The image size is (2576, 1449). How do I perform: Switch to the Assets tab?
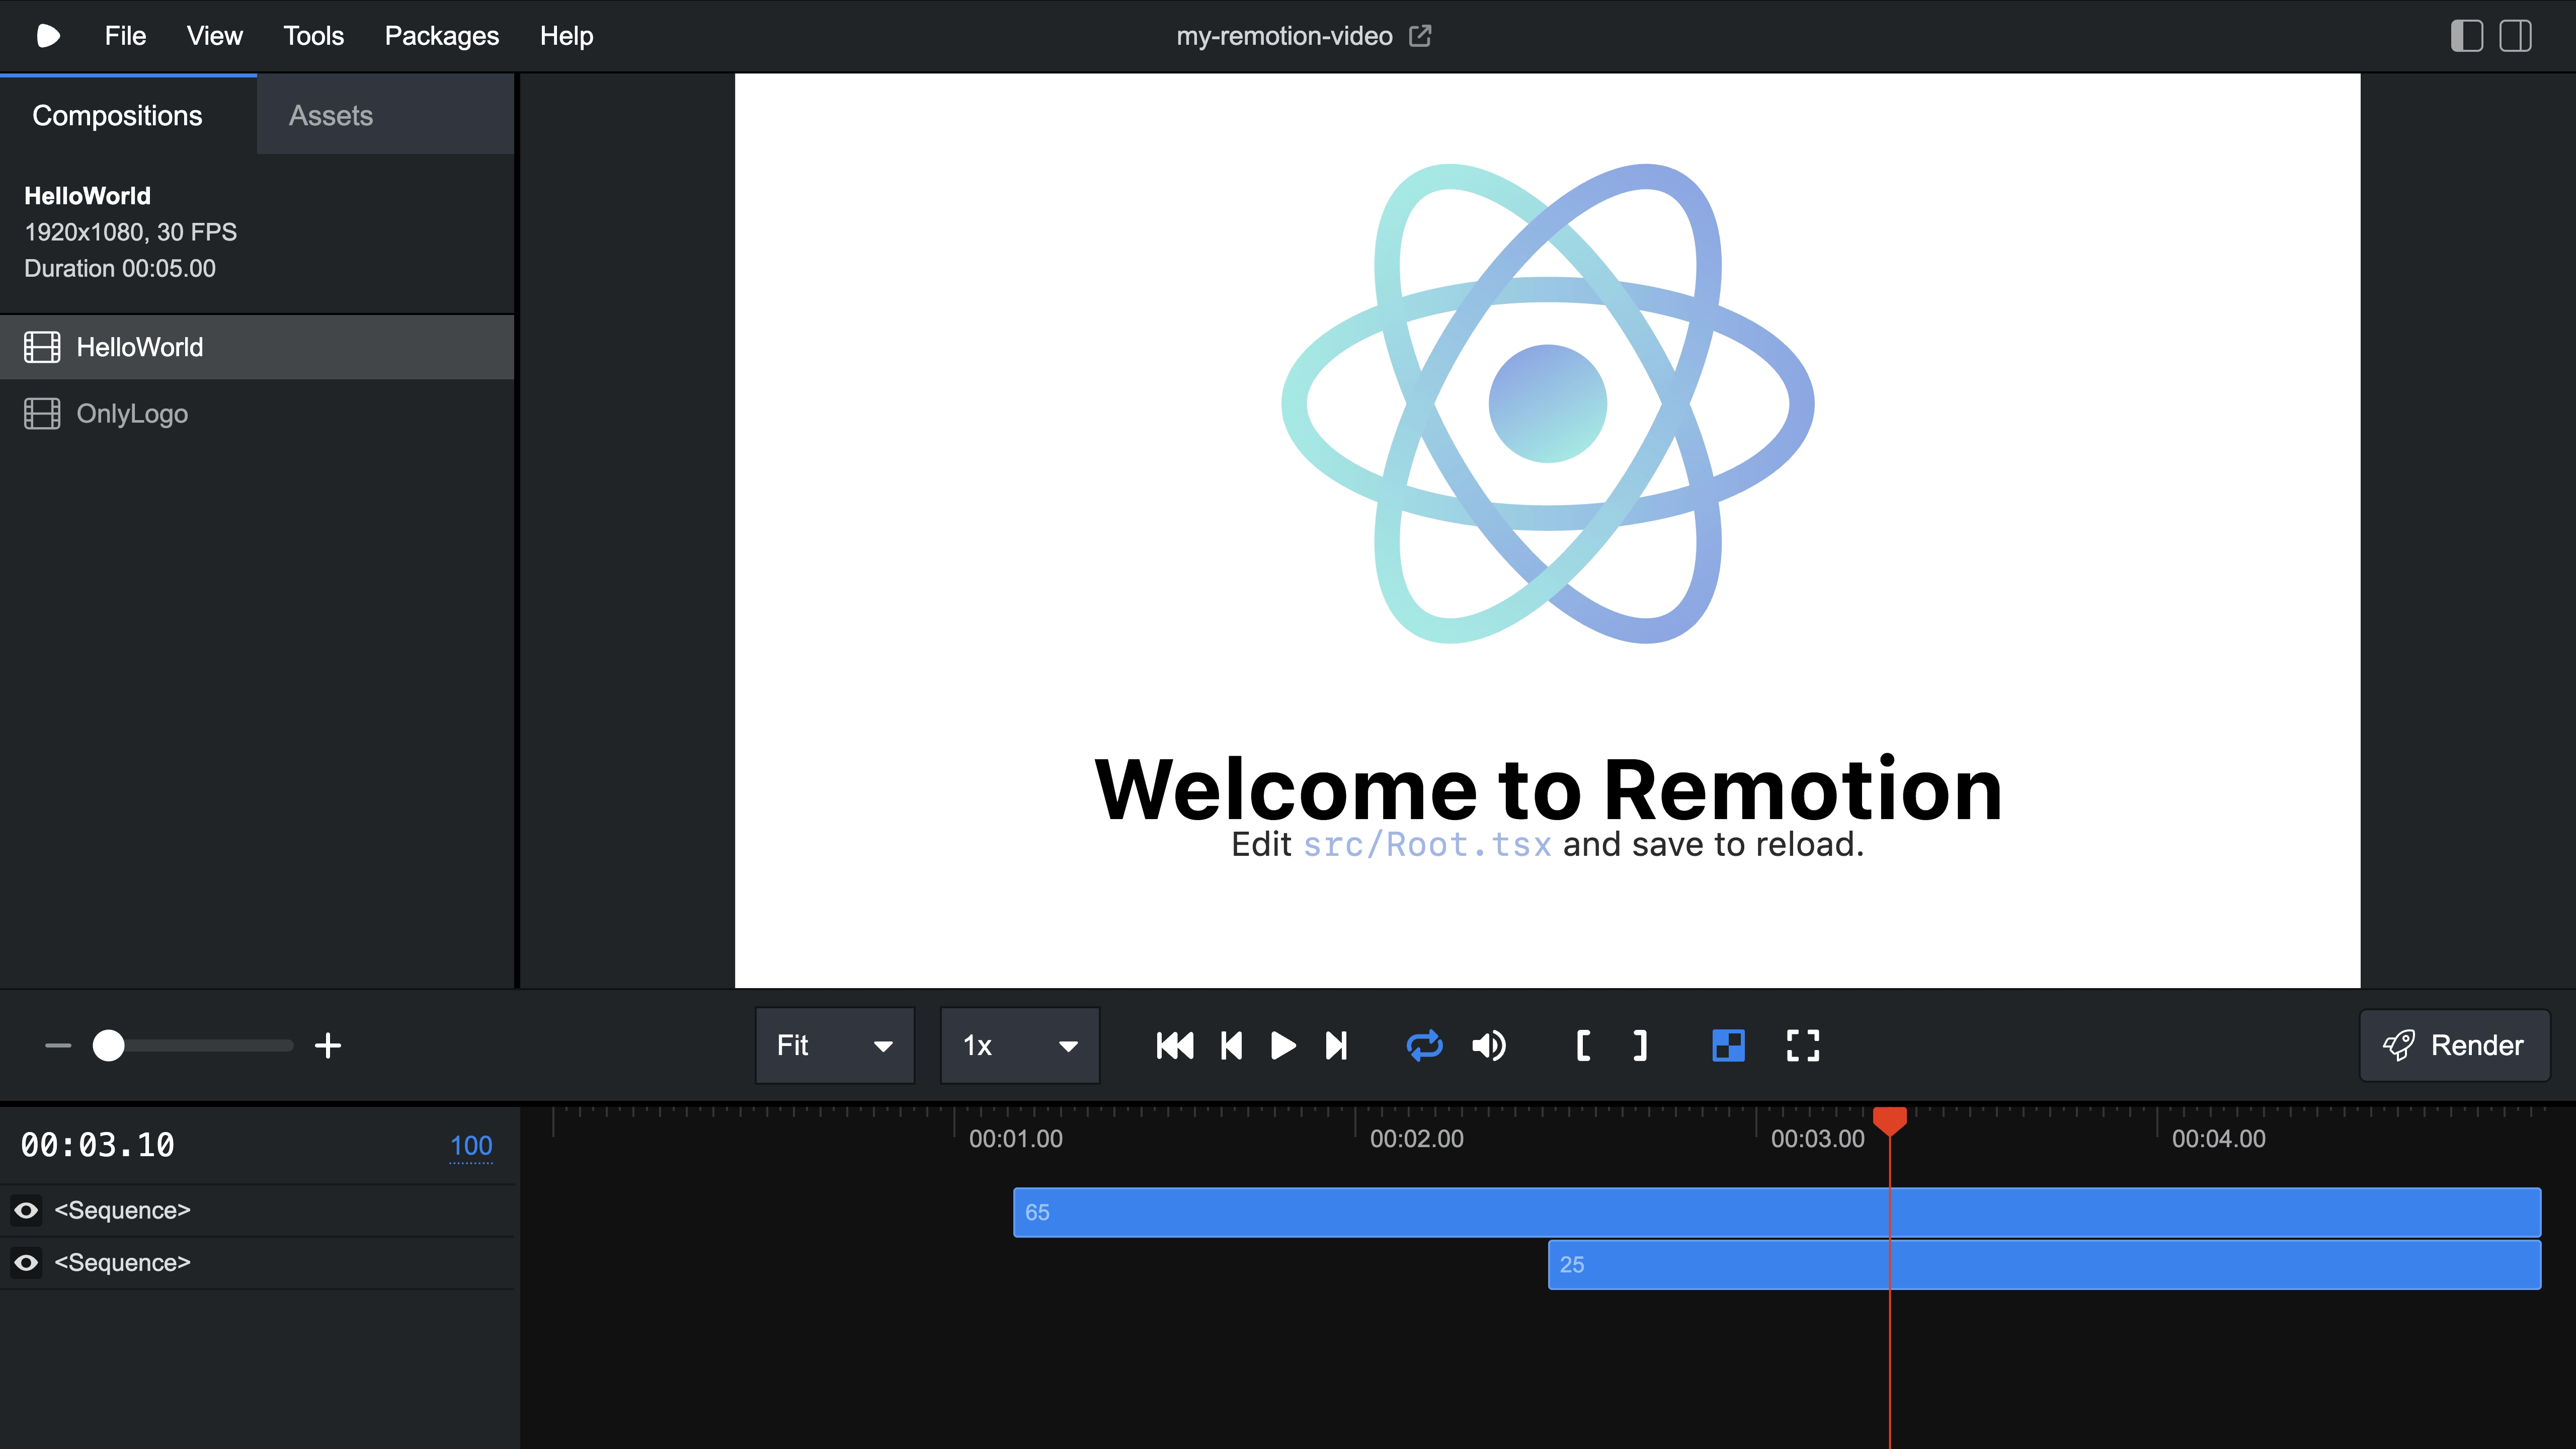point(385,115)
